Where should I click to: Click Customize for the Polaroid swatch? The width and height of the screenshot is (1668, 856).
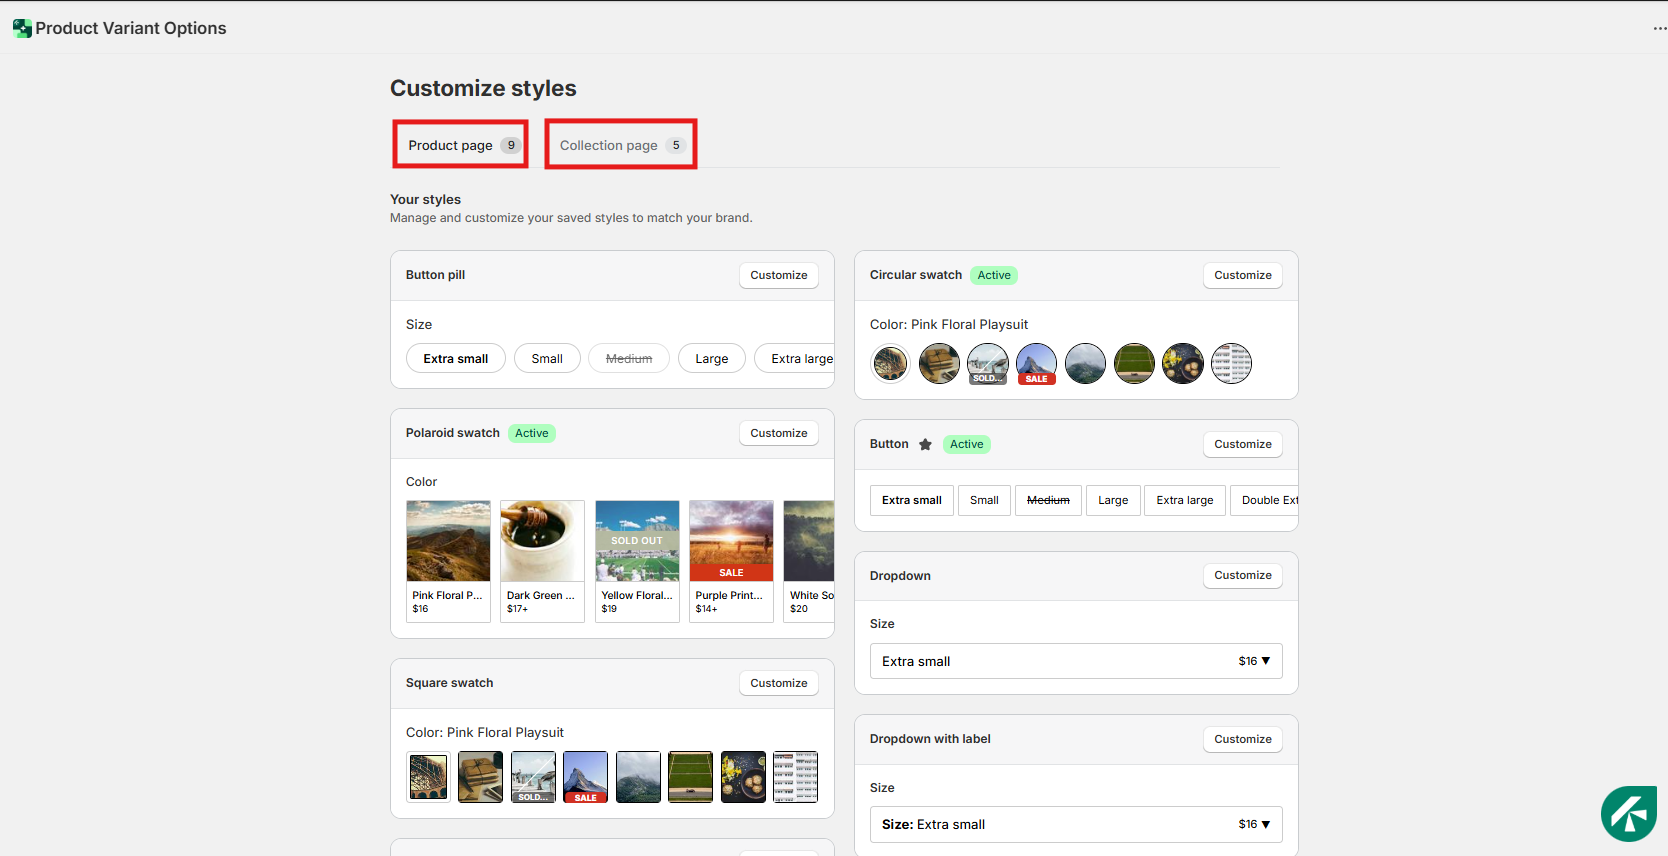pos(778,433)
